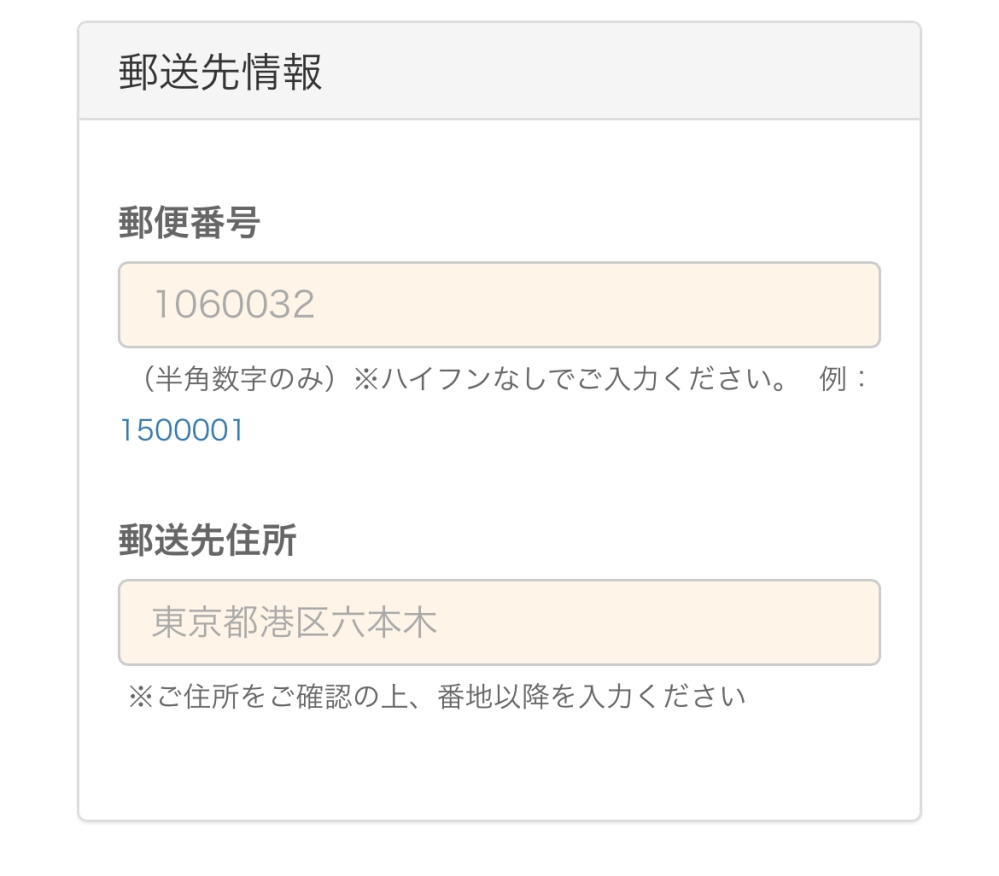Click the 郵便番号 input field
Image resolution: width=999 pixels, height=876 pixels.
pos(498,305)
